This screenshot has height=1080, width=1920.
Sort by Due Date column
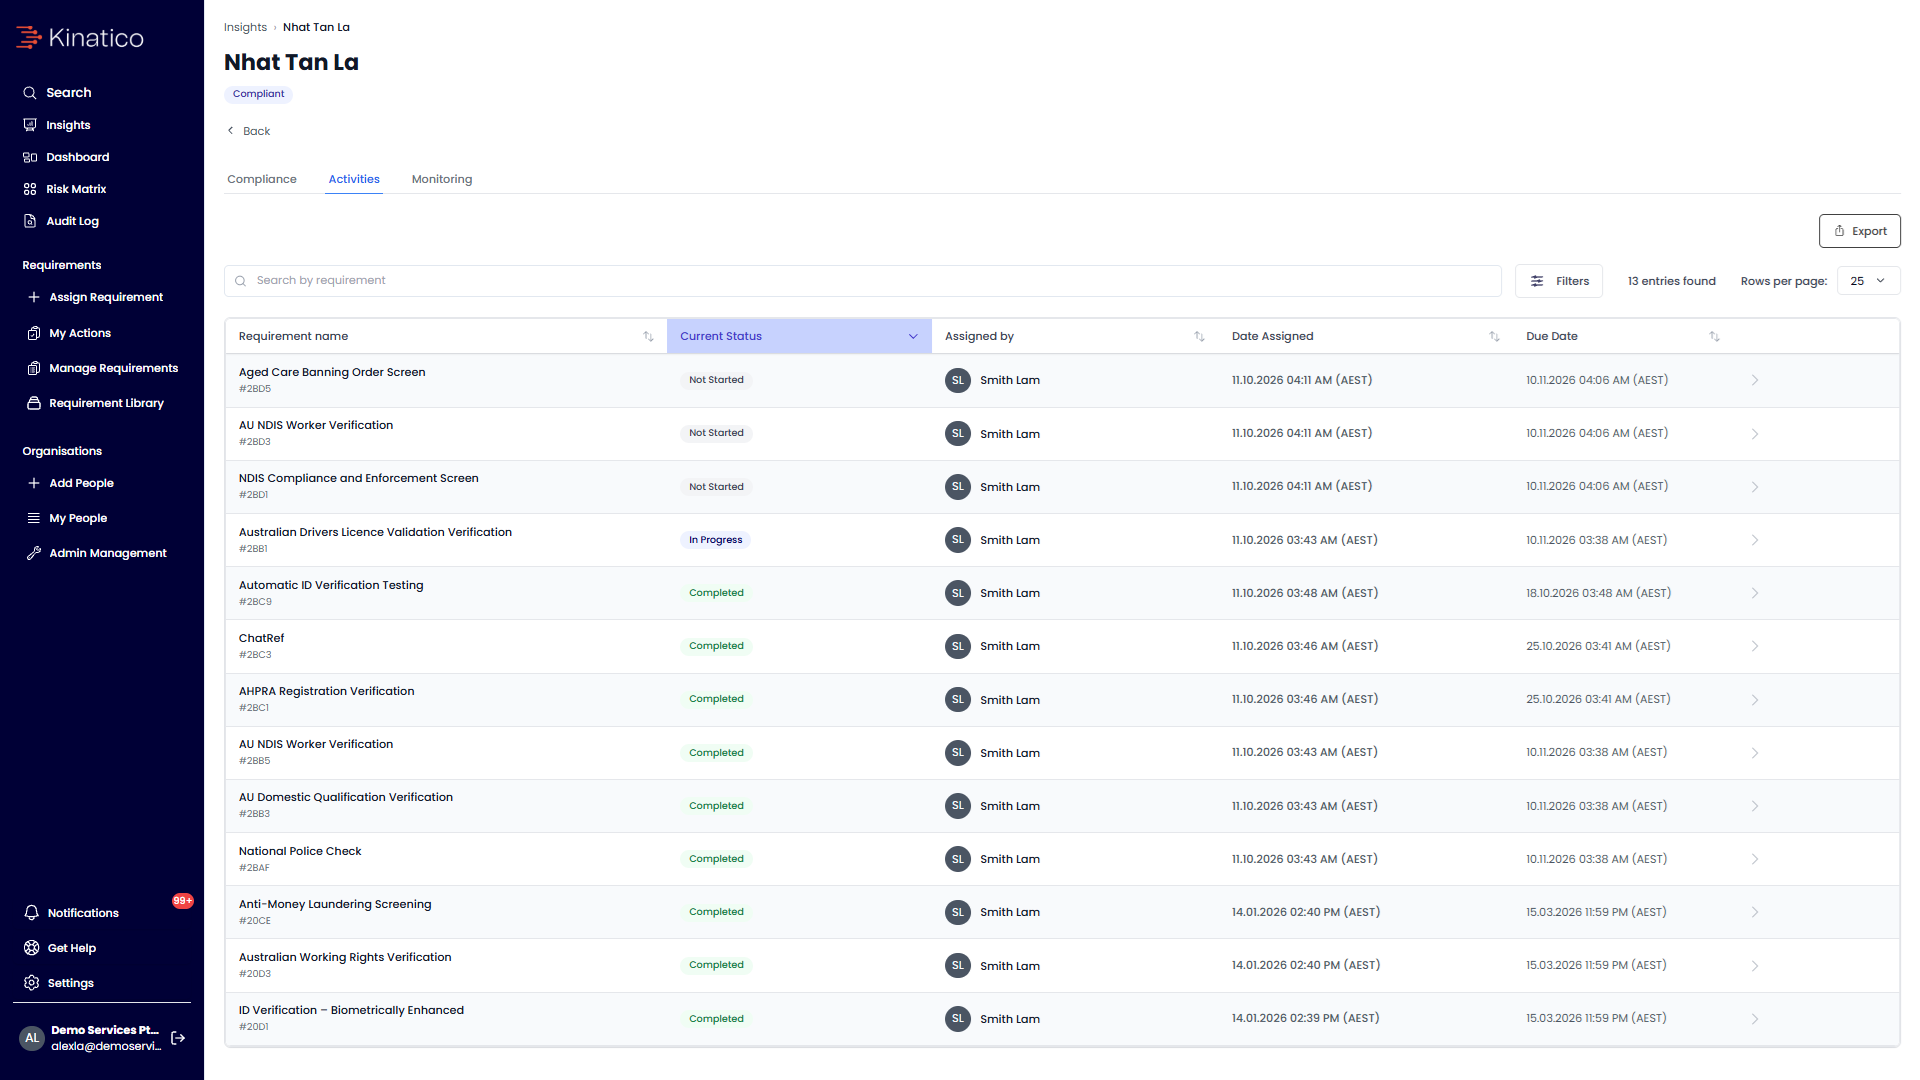1714,336
